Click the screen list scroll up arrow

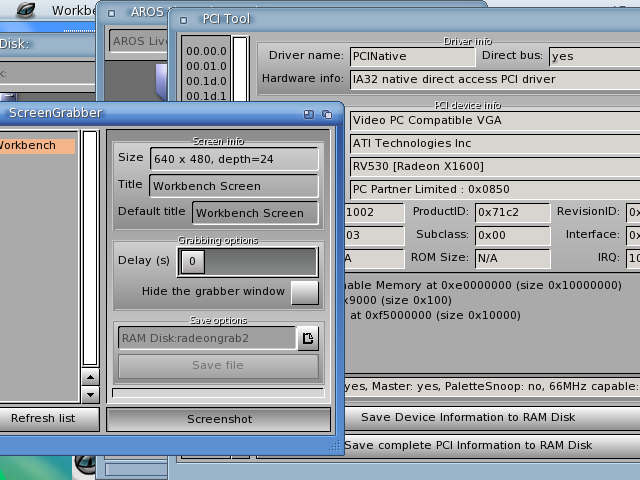click(x=90, y=377)
